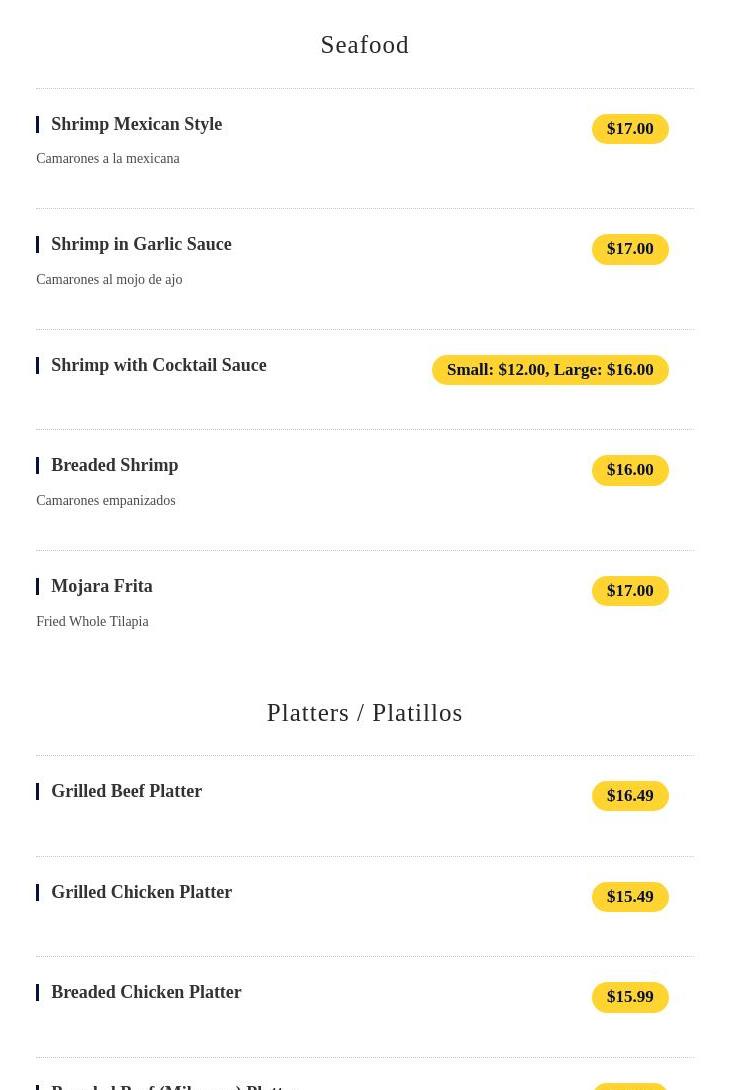The image size is (730, 1090).
Task: Click the $15.49 price badge
Action: 630,897
